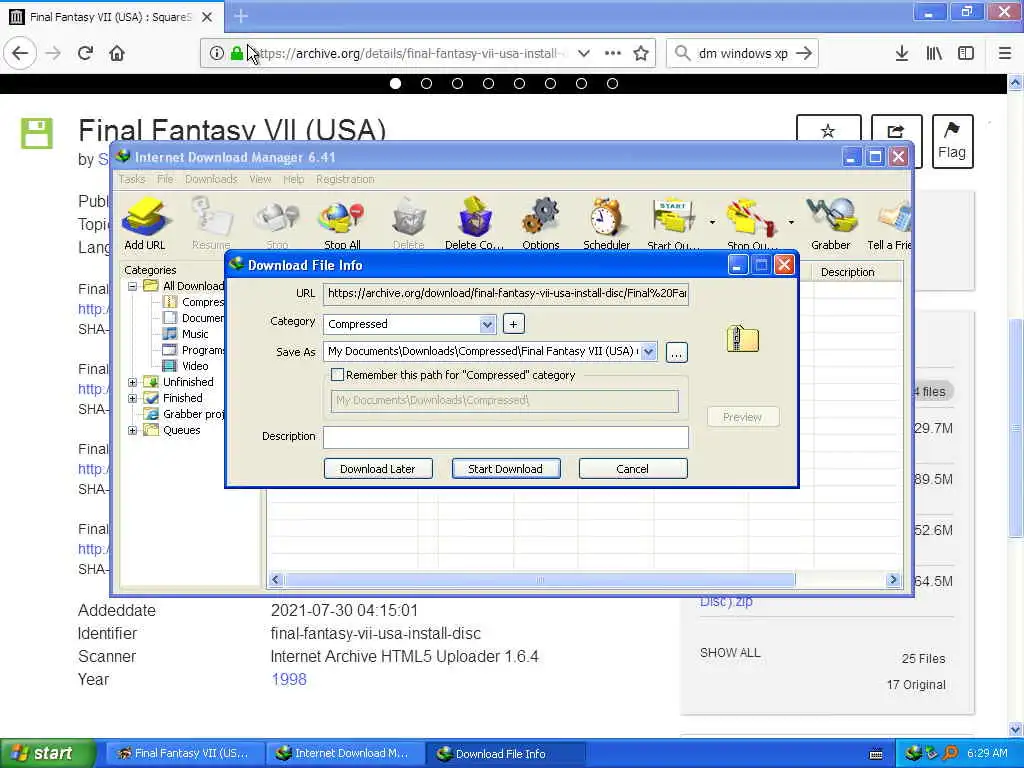
Task: Expand the Queues tree node
Action: pos(133,430)
